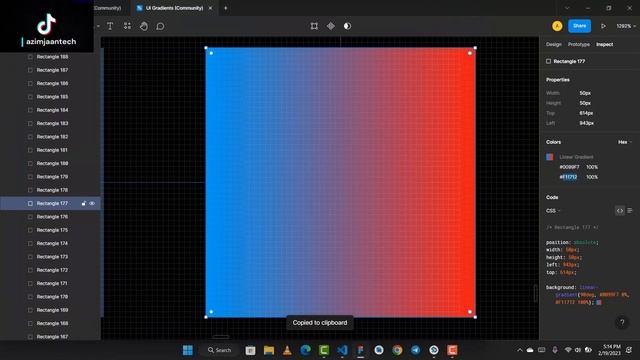The image size is (640, 360).
Task: Select the Comment tool
Action: (x=160, y=26)
